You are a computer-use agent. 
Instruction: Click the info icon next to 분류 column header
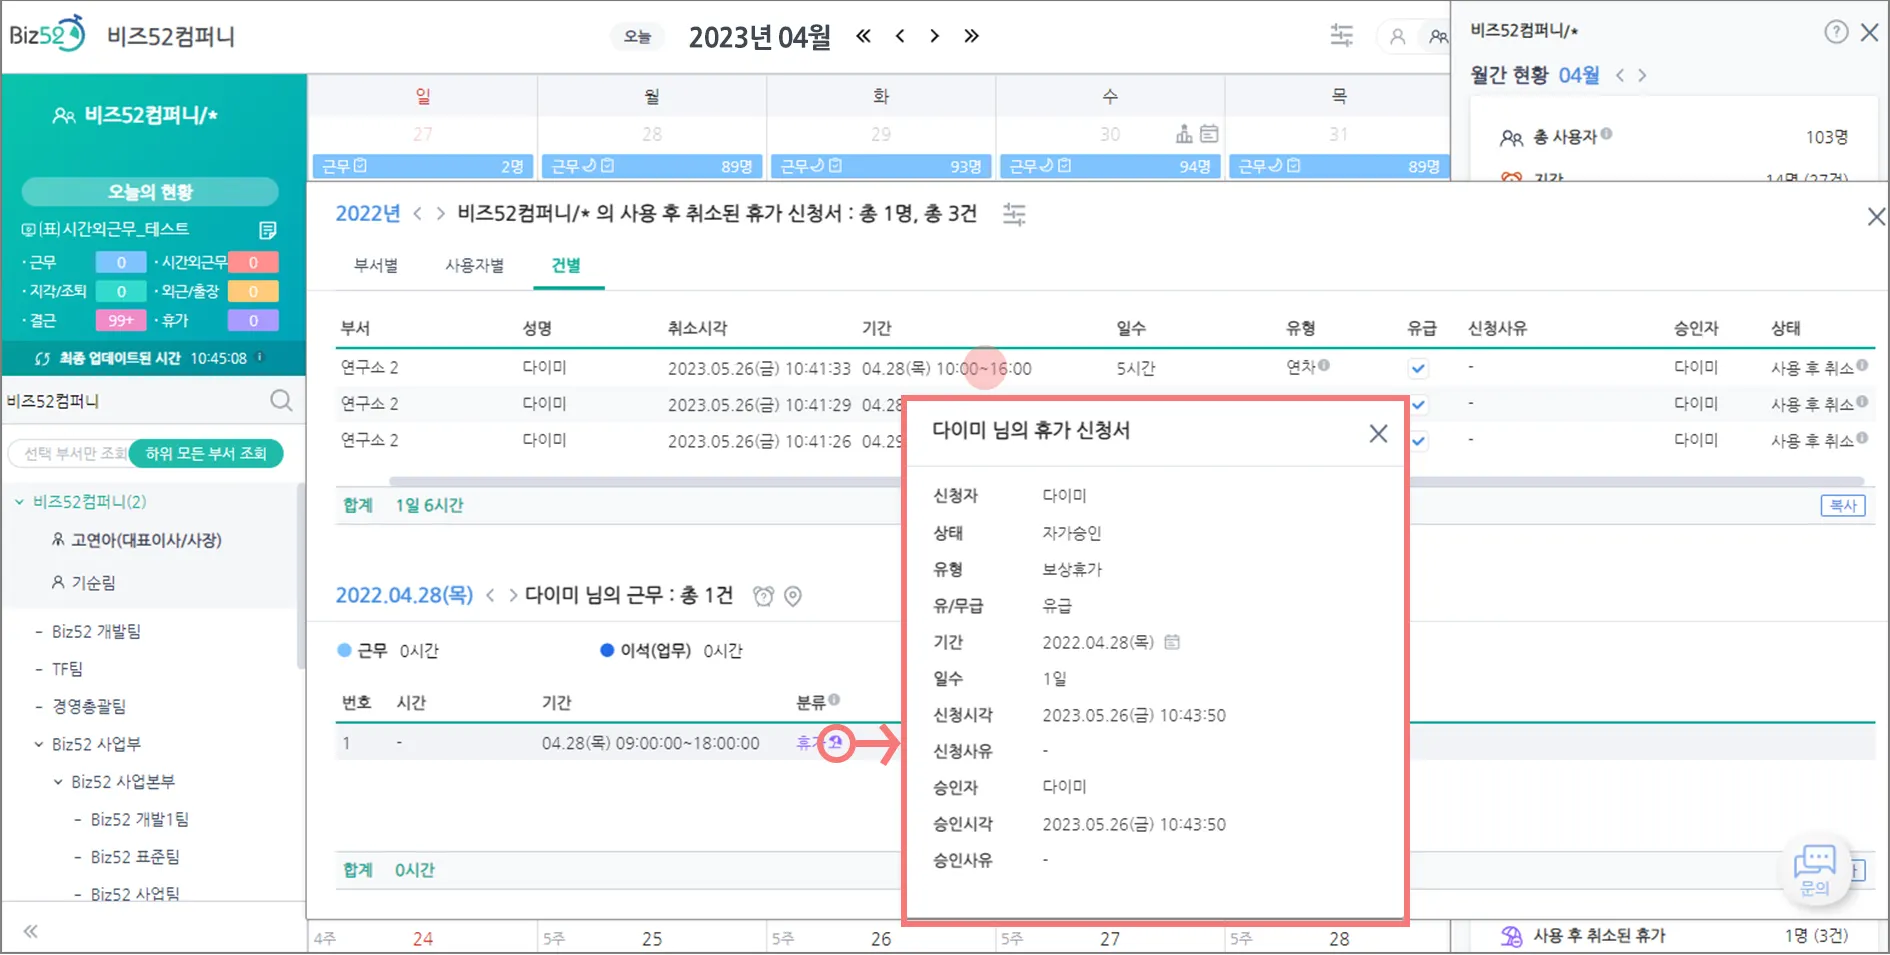[x=834, y=700]
